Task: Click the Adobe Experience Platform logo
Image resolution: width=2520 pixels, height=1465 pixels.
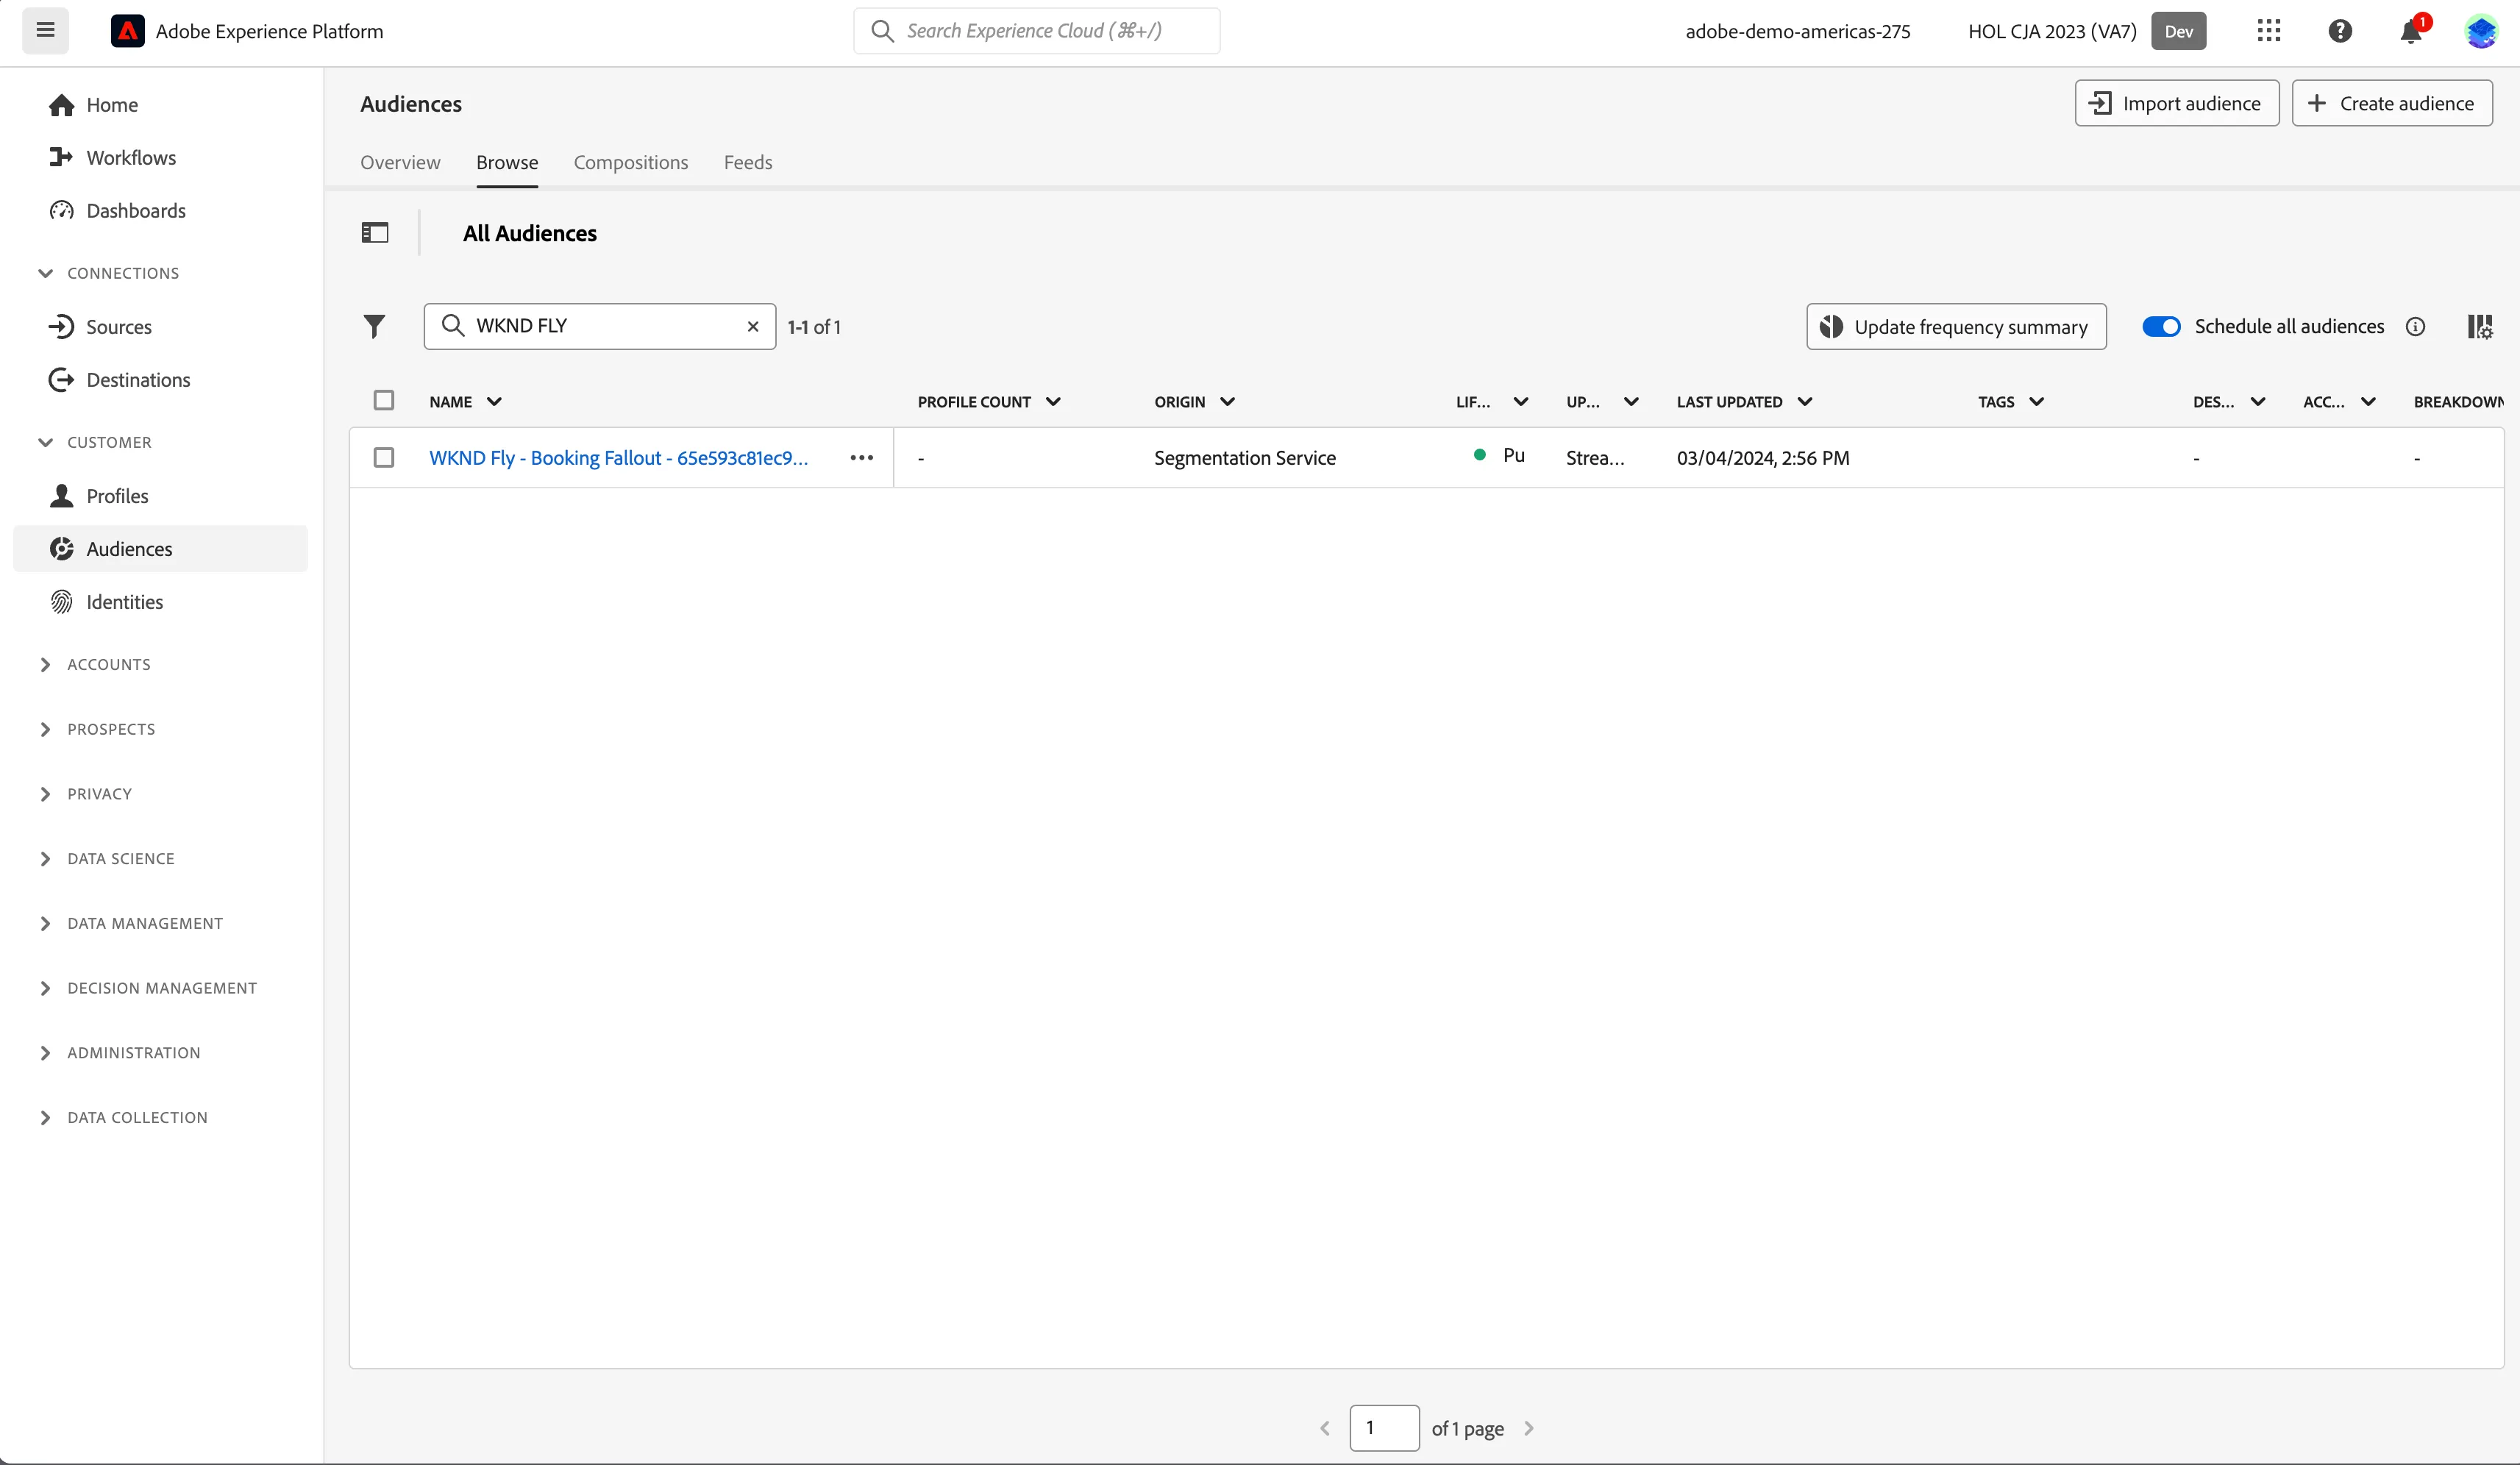Action: [127, 31]
